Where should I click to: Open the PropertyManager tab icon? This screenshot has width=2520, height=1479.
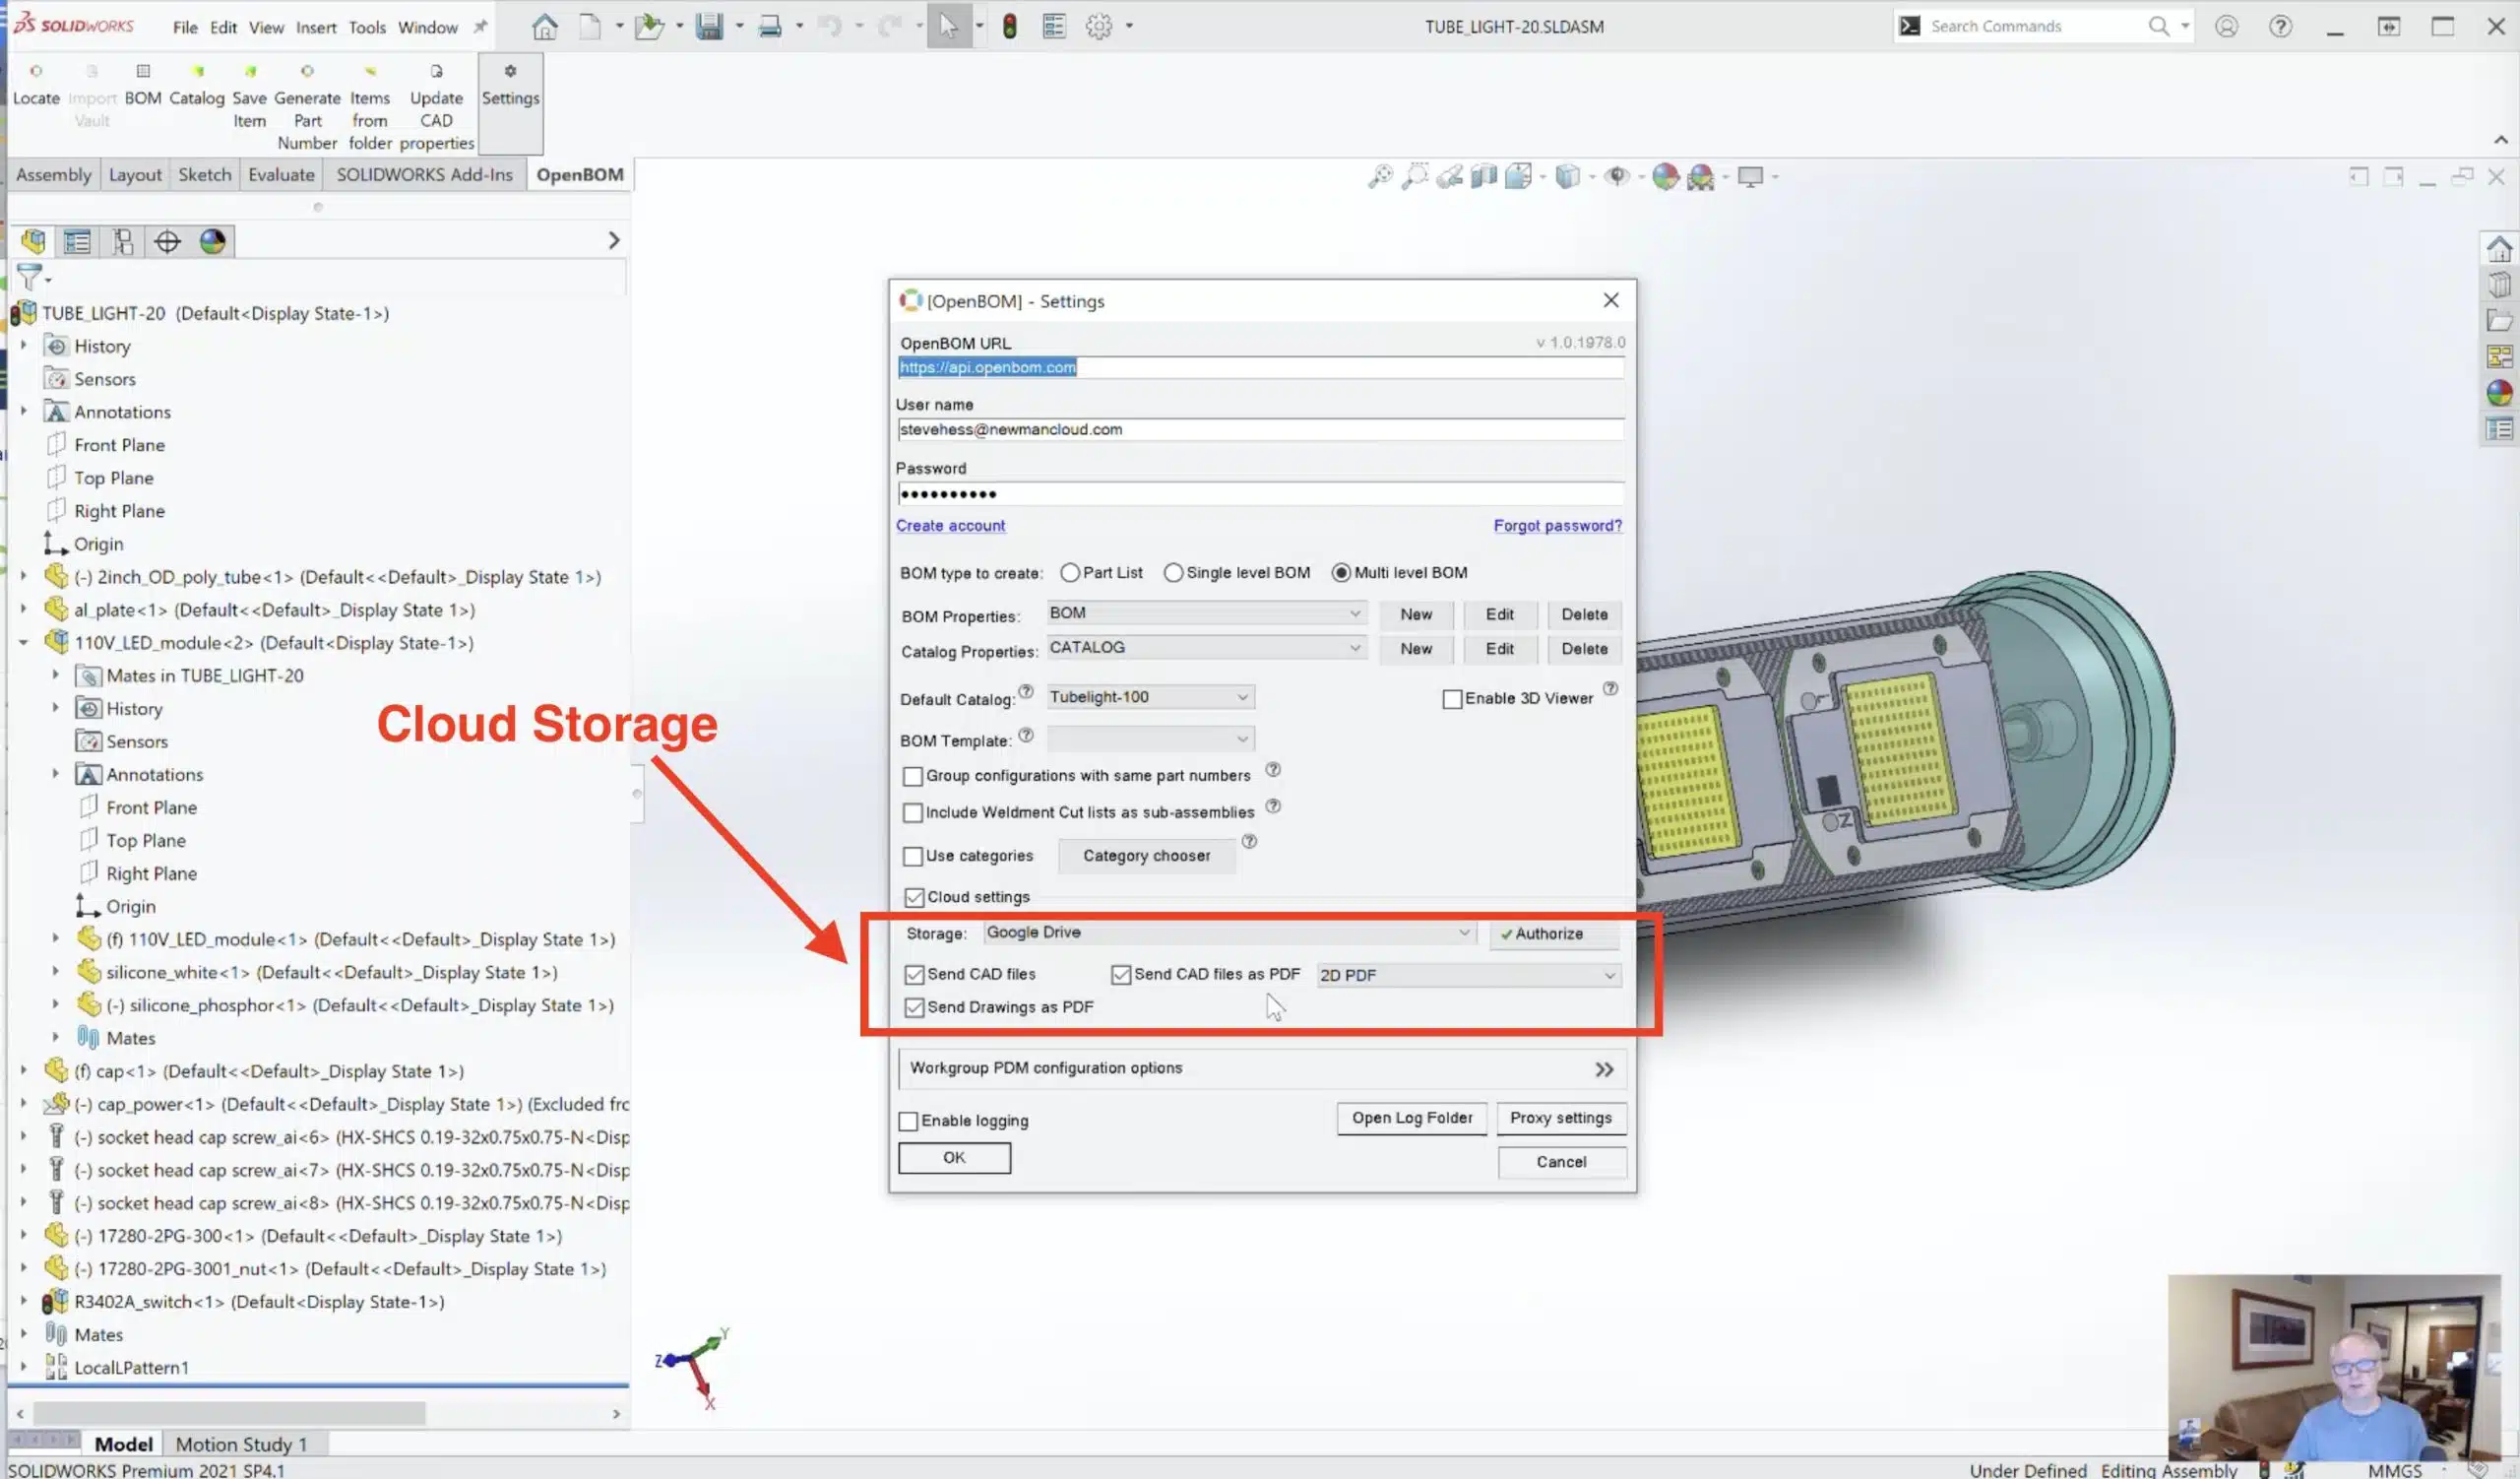[x=77, y=241]
